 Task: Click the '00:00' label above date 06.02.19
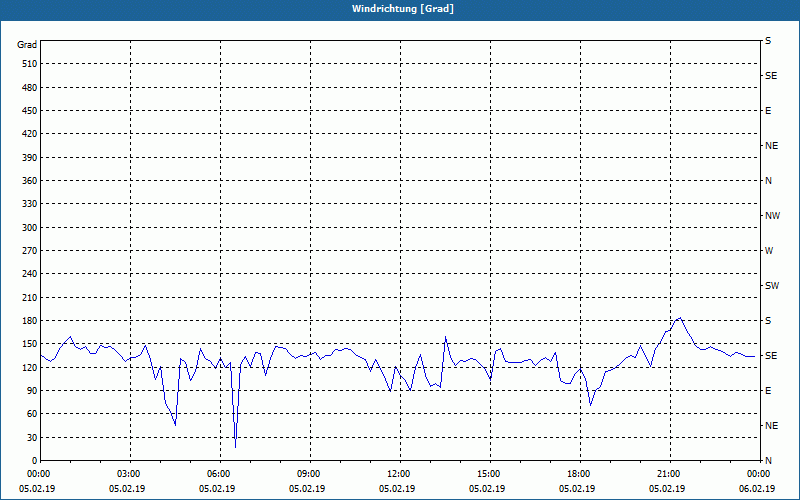(759, 474)
